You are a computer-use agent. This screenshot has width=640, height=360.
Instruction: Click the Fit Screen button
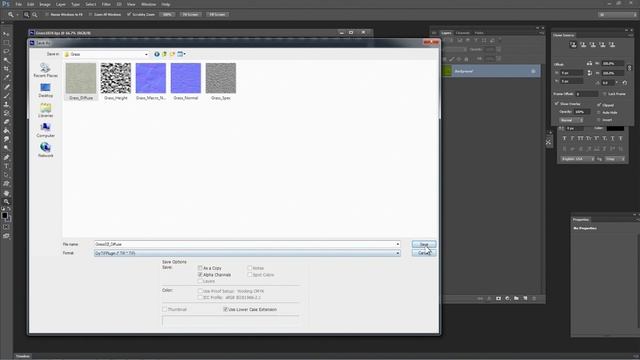[x=190, y=15]
